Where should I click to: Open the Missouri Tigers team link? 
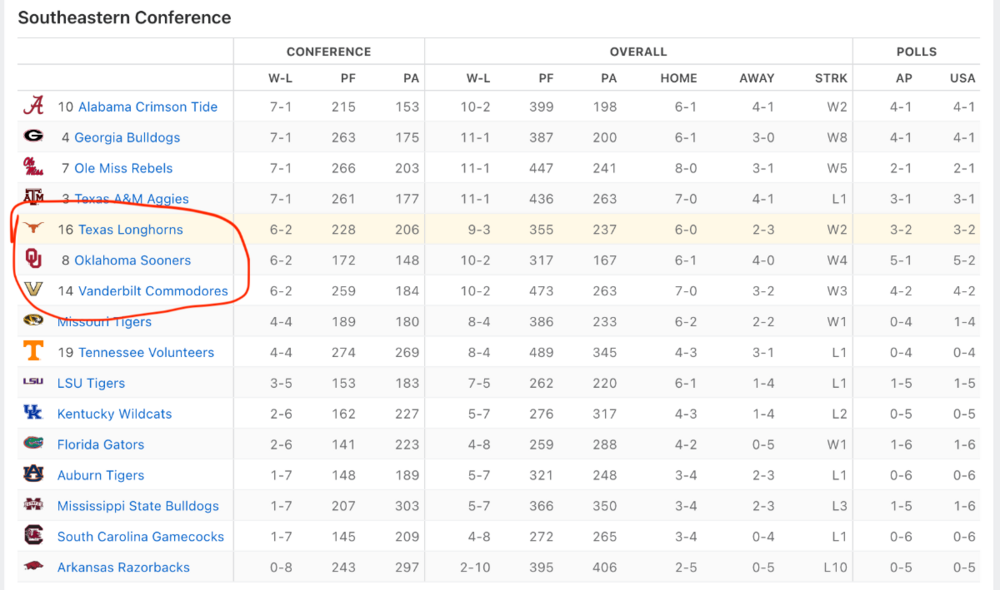pyautogui.click(x=104, y=322)
